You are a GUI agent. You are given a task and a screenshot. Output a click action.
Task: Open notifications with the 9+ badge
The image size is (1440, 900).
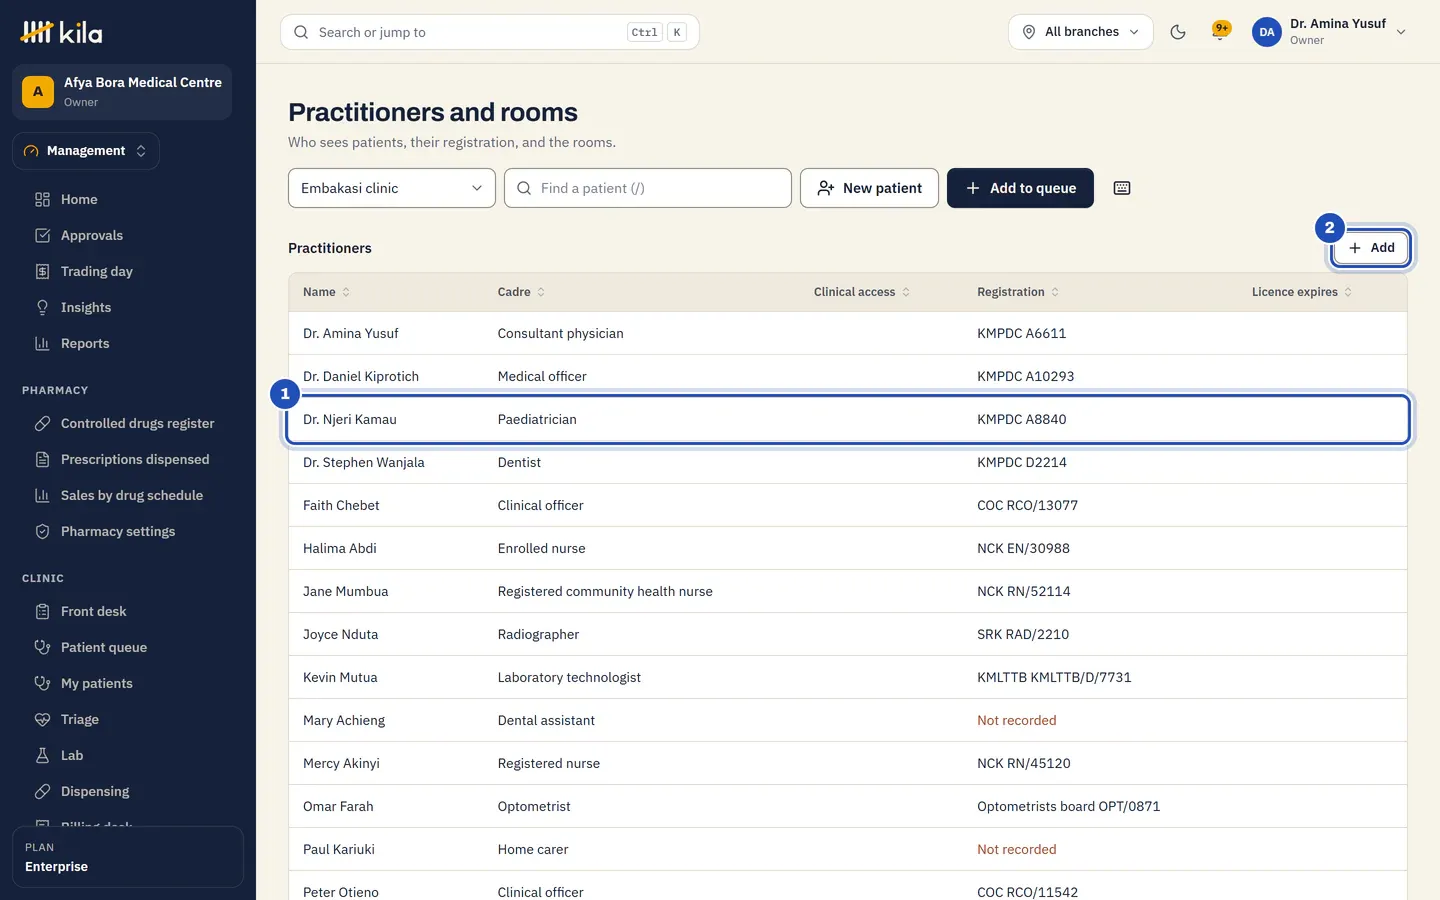[x=1220, y=32]
